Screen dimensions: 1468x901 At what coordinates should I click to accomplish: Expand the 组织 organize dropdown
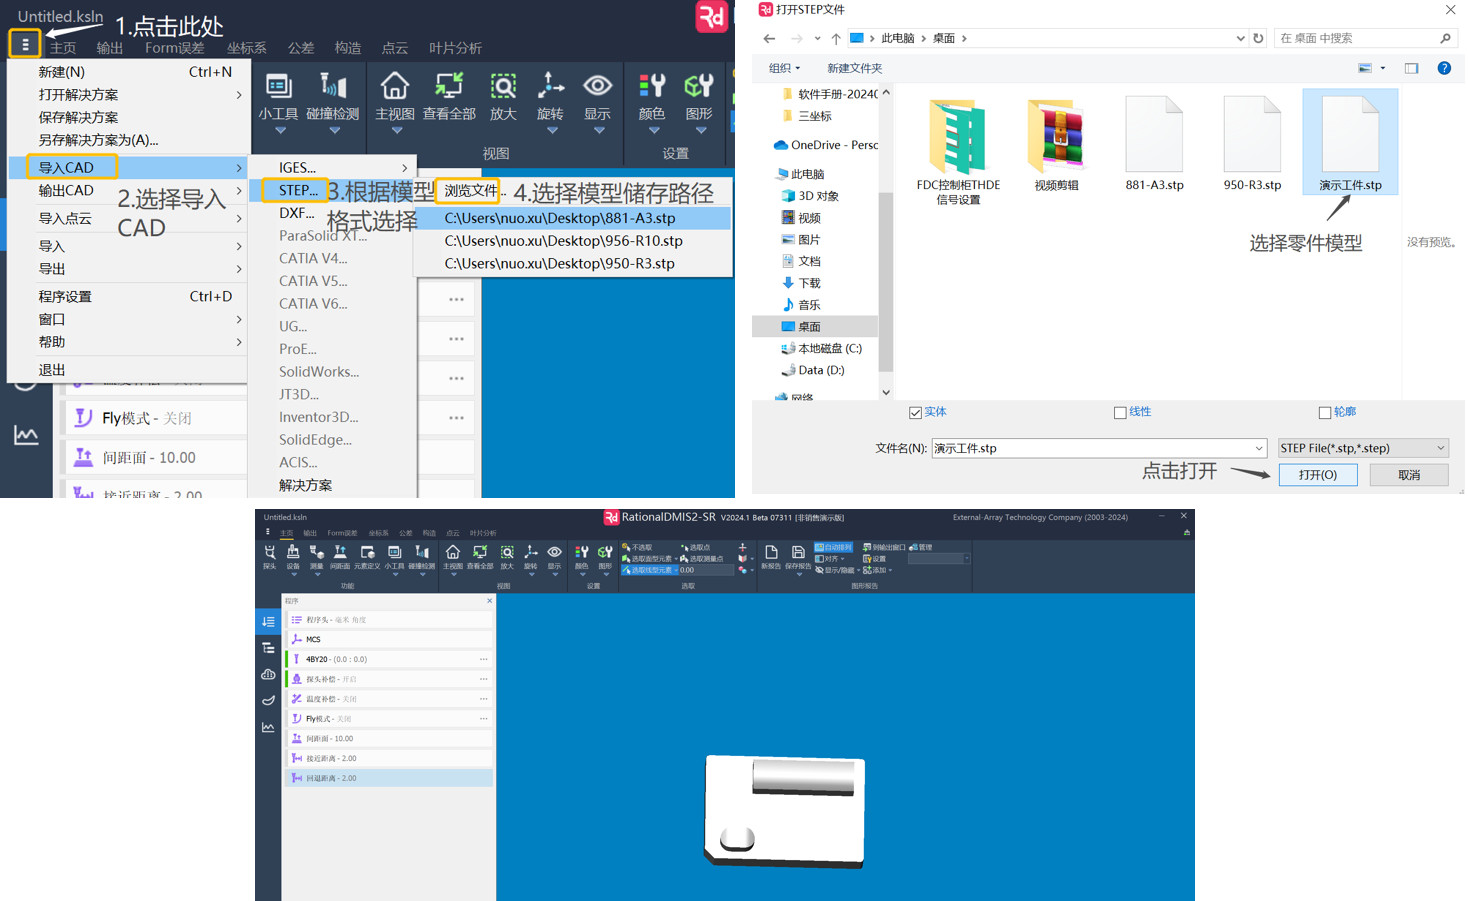(x=784, y=68)
